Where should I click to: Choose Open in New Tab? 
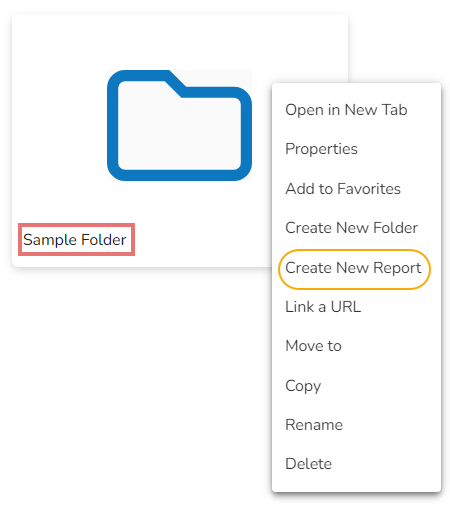tap(346, 110)
